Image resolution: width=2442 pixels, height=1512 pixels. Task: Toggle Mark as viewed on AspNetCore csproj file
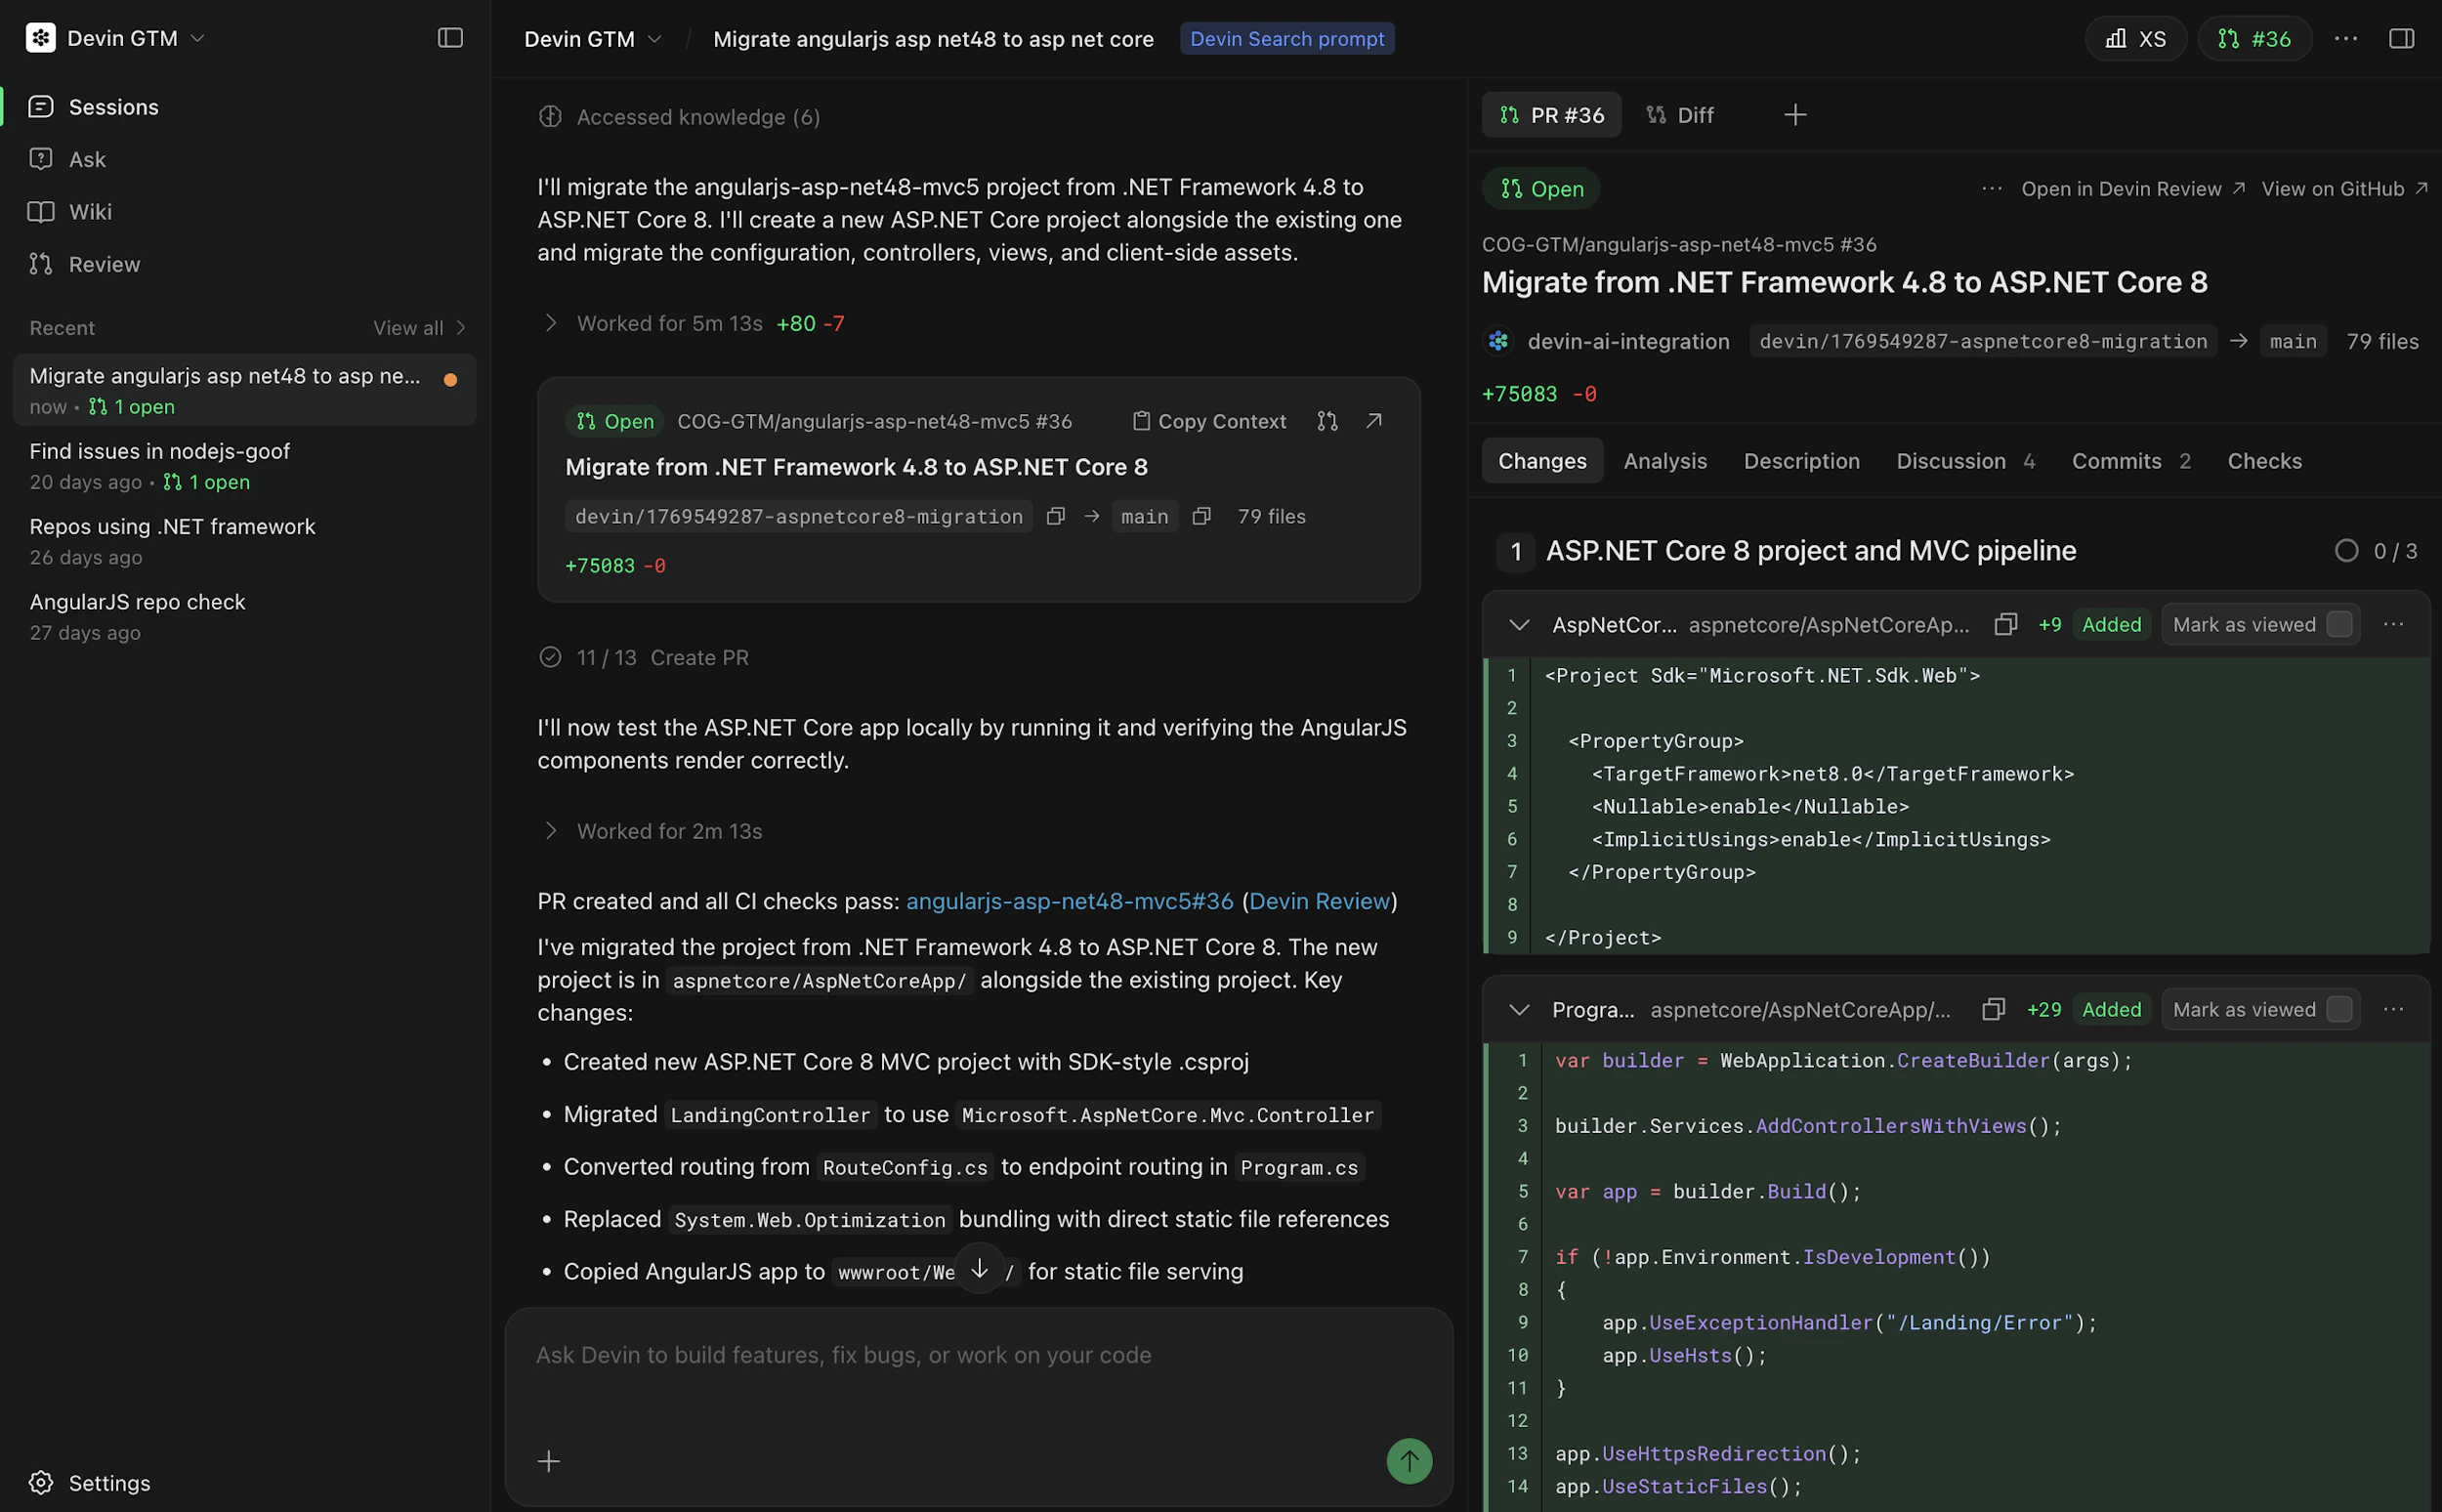pos(2340,623)
